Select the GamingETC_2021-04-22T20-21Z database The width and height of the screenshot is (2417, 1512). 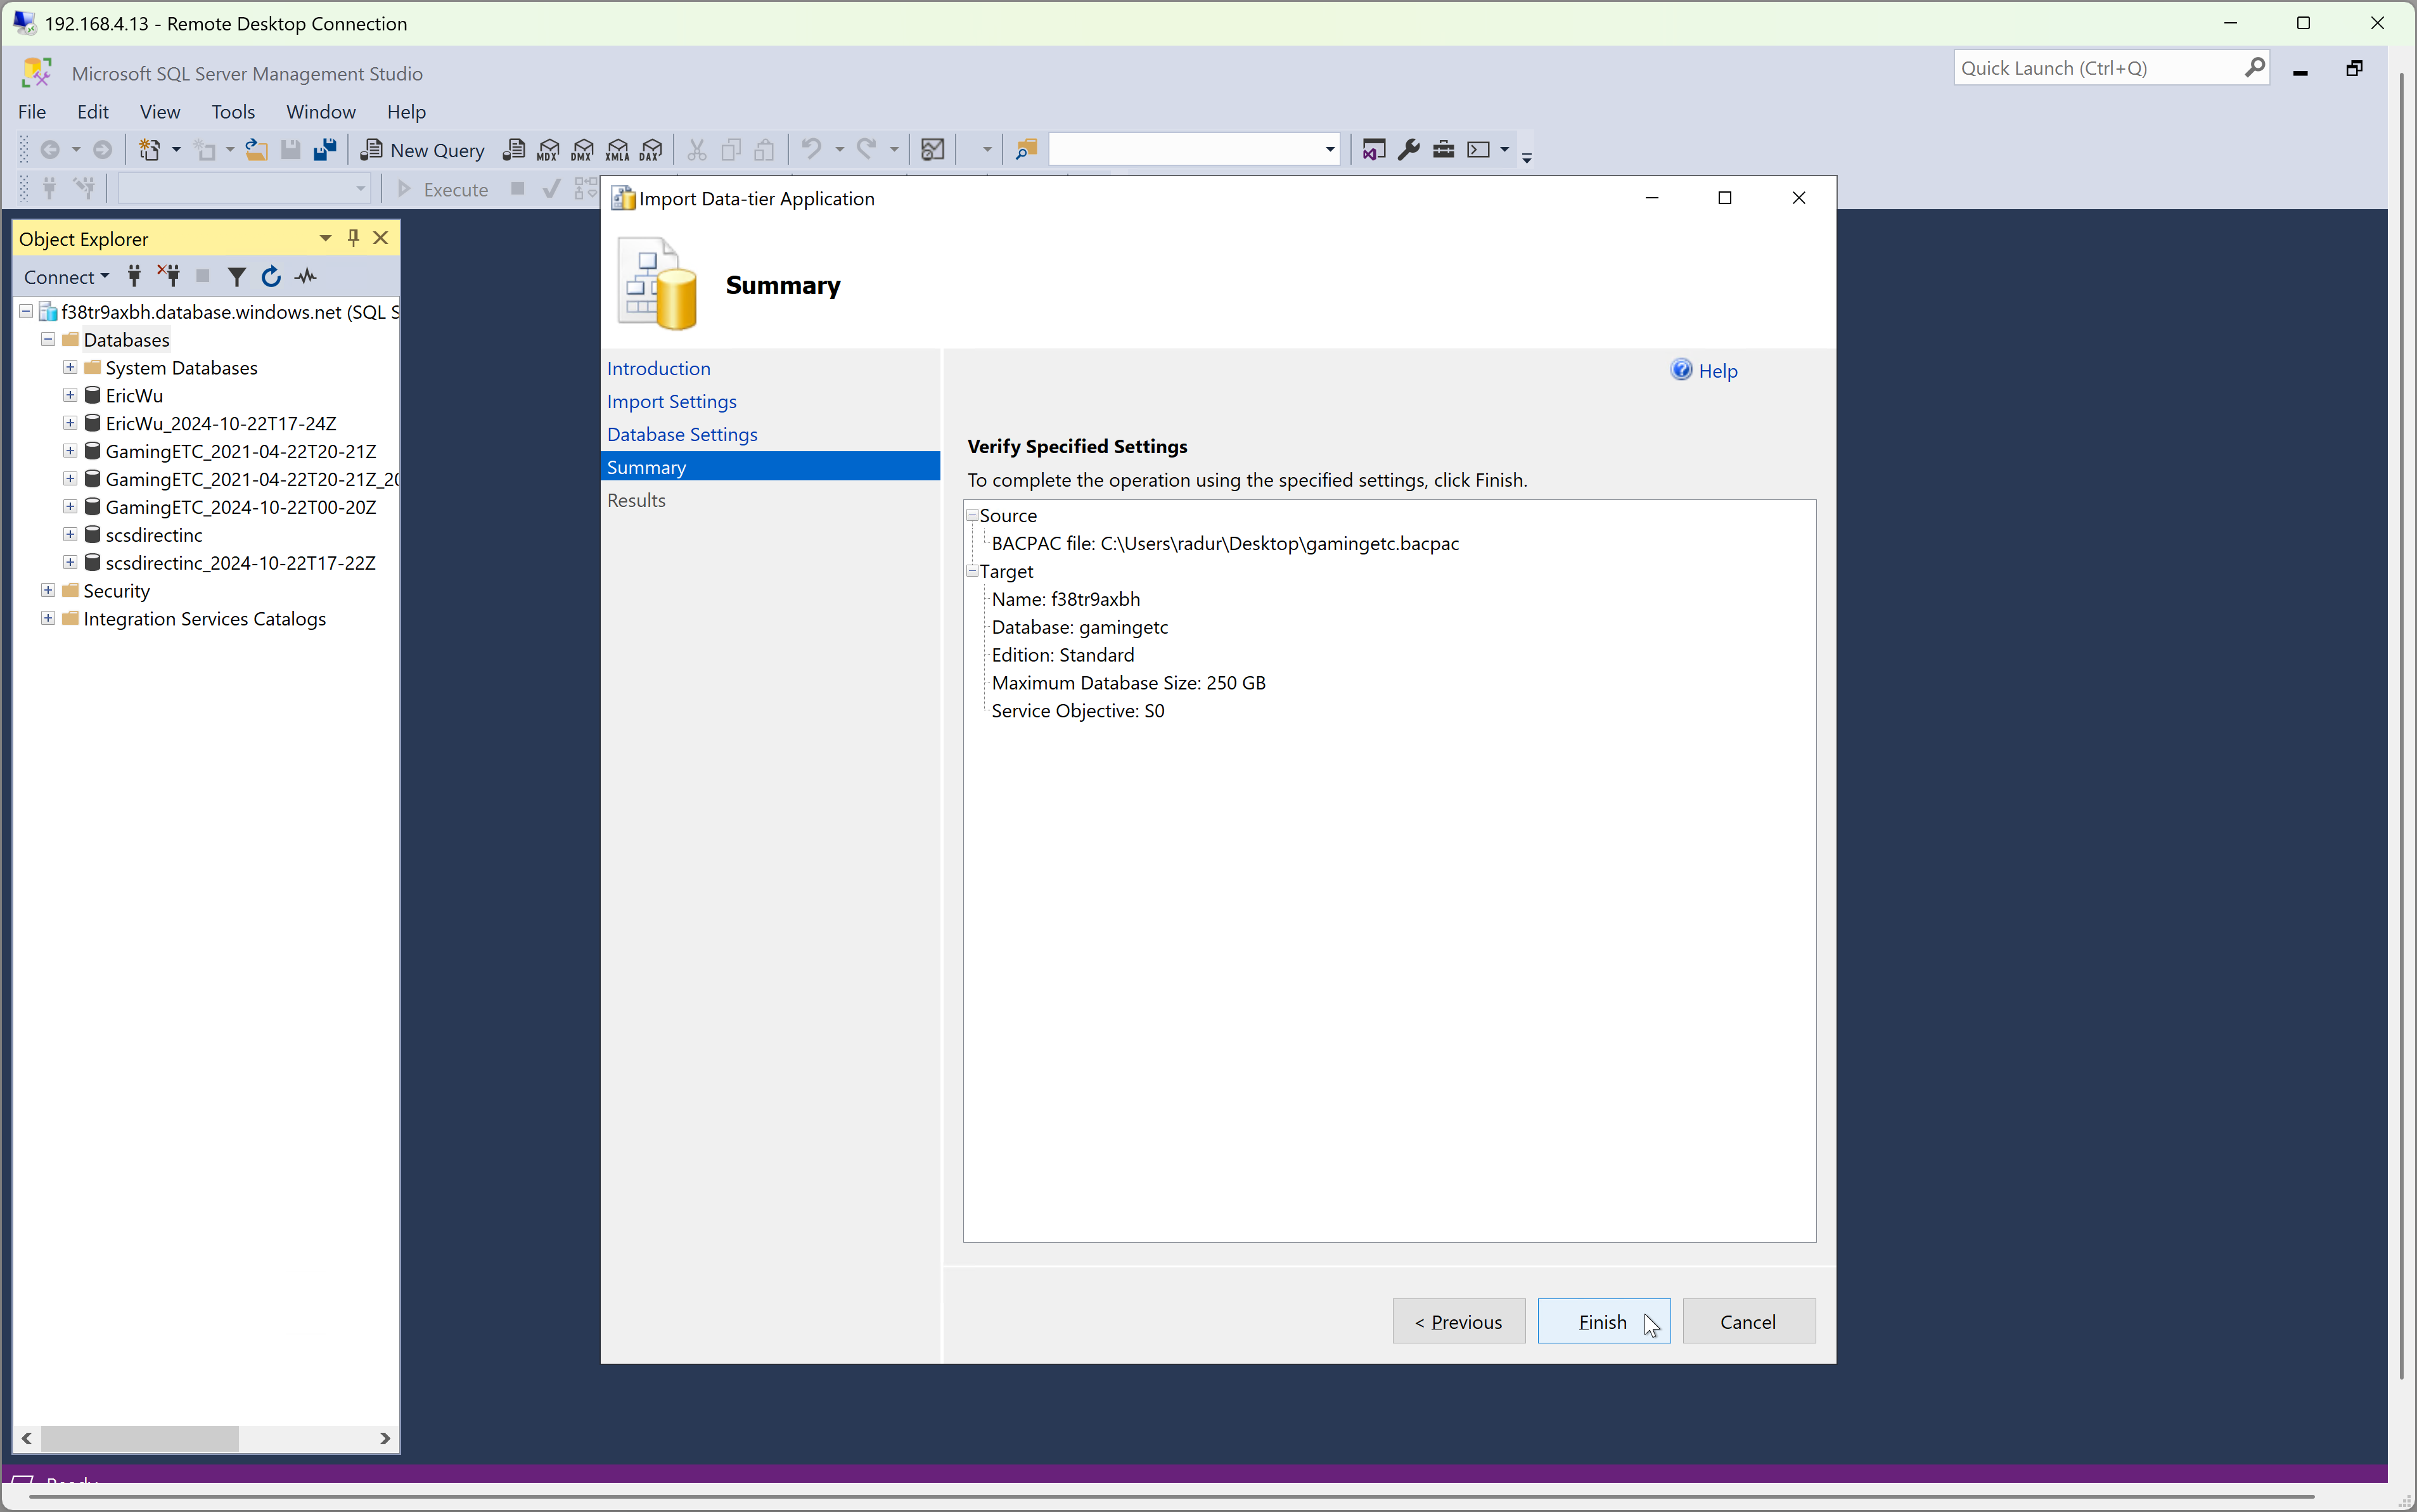[x=241, y=452]
